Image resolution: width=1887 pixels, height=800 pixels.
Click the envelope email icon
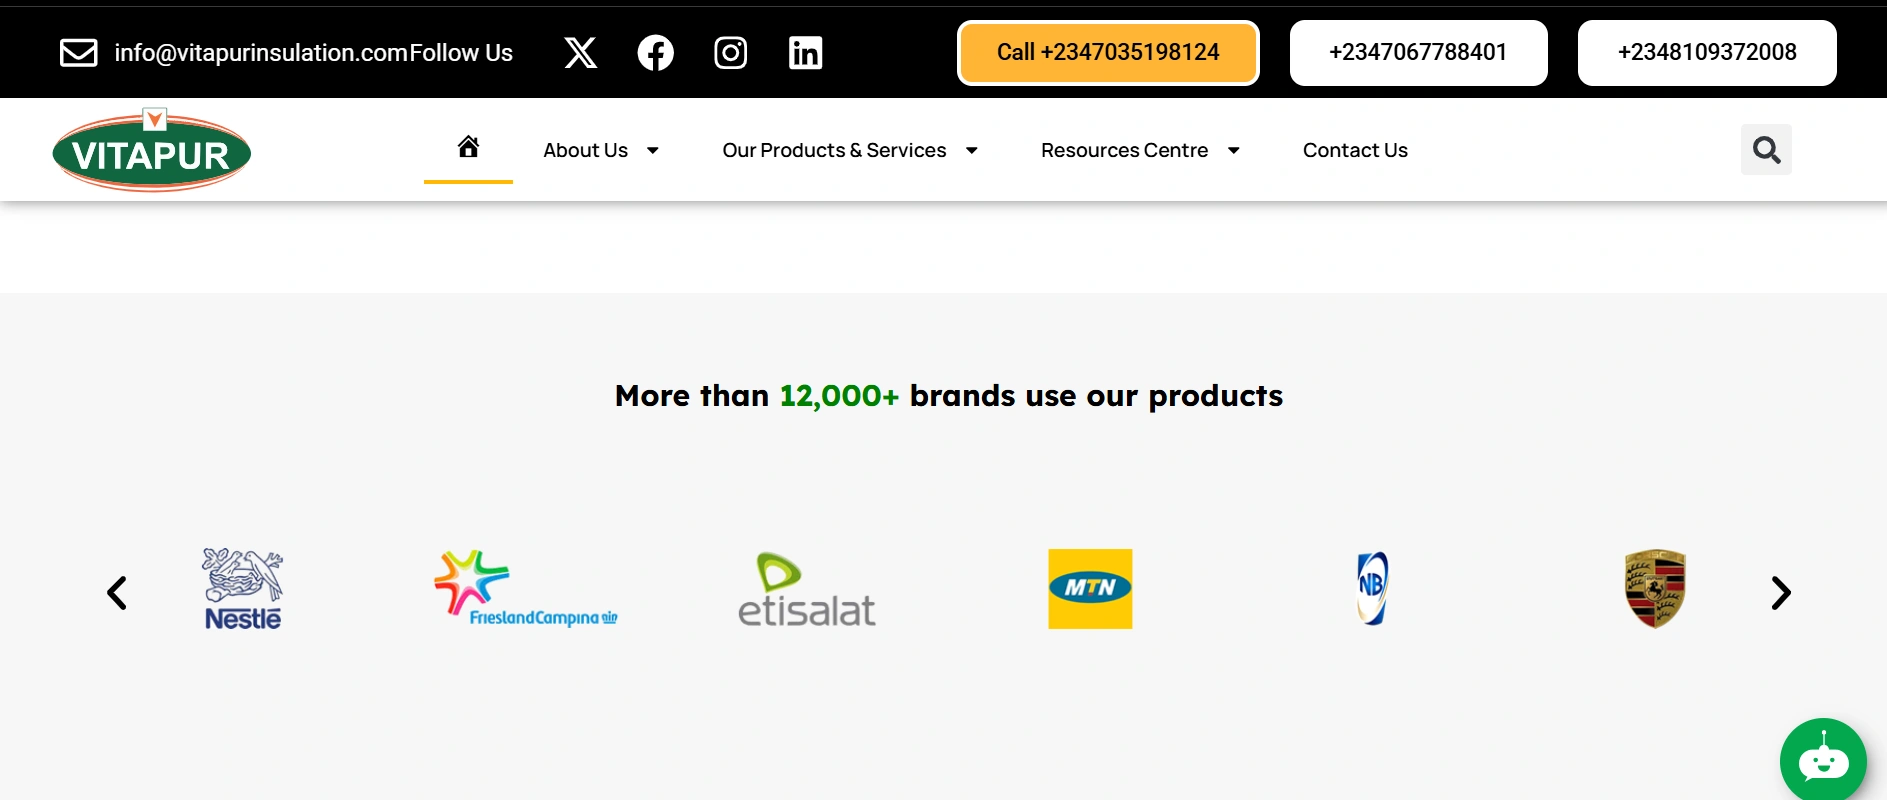79,53
